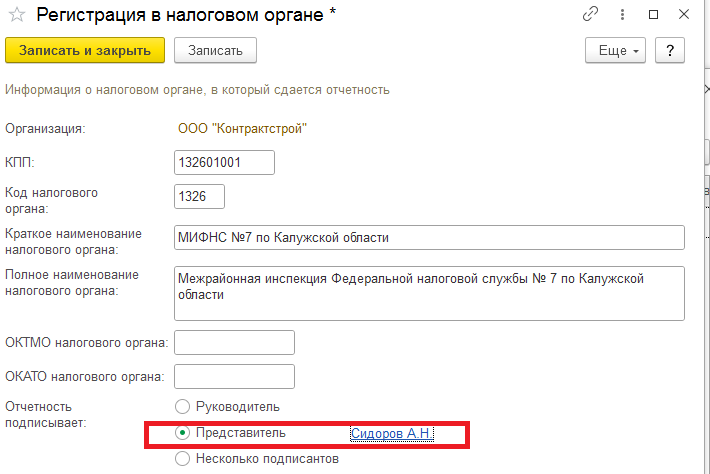Viewport: 710px width, 474px height.
Task: Copy link using the chain icon
Action: click(x=590, y=14)
